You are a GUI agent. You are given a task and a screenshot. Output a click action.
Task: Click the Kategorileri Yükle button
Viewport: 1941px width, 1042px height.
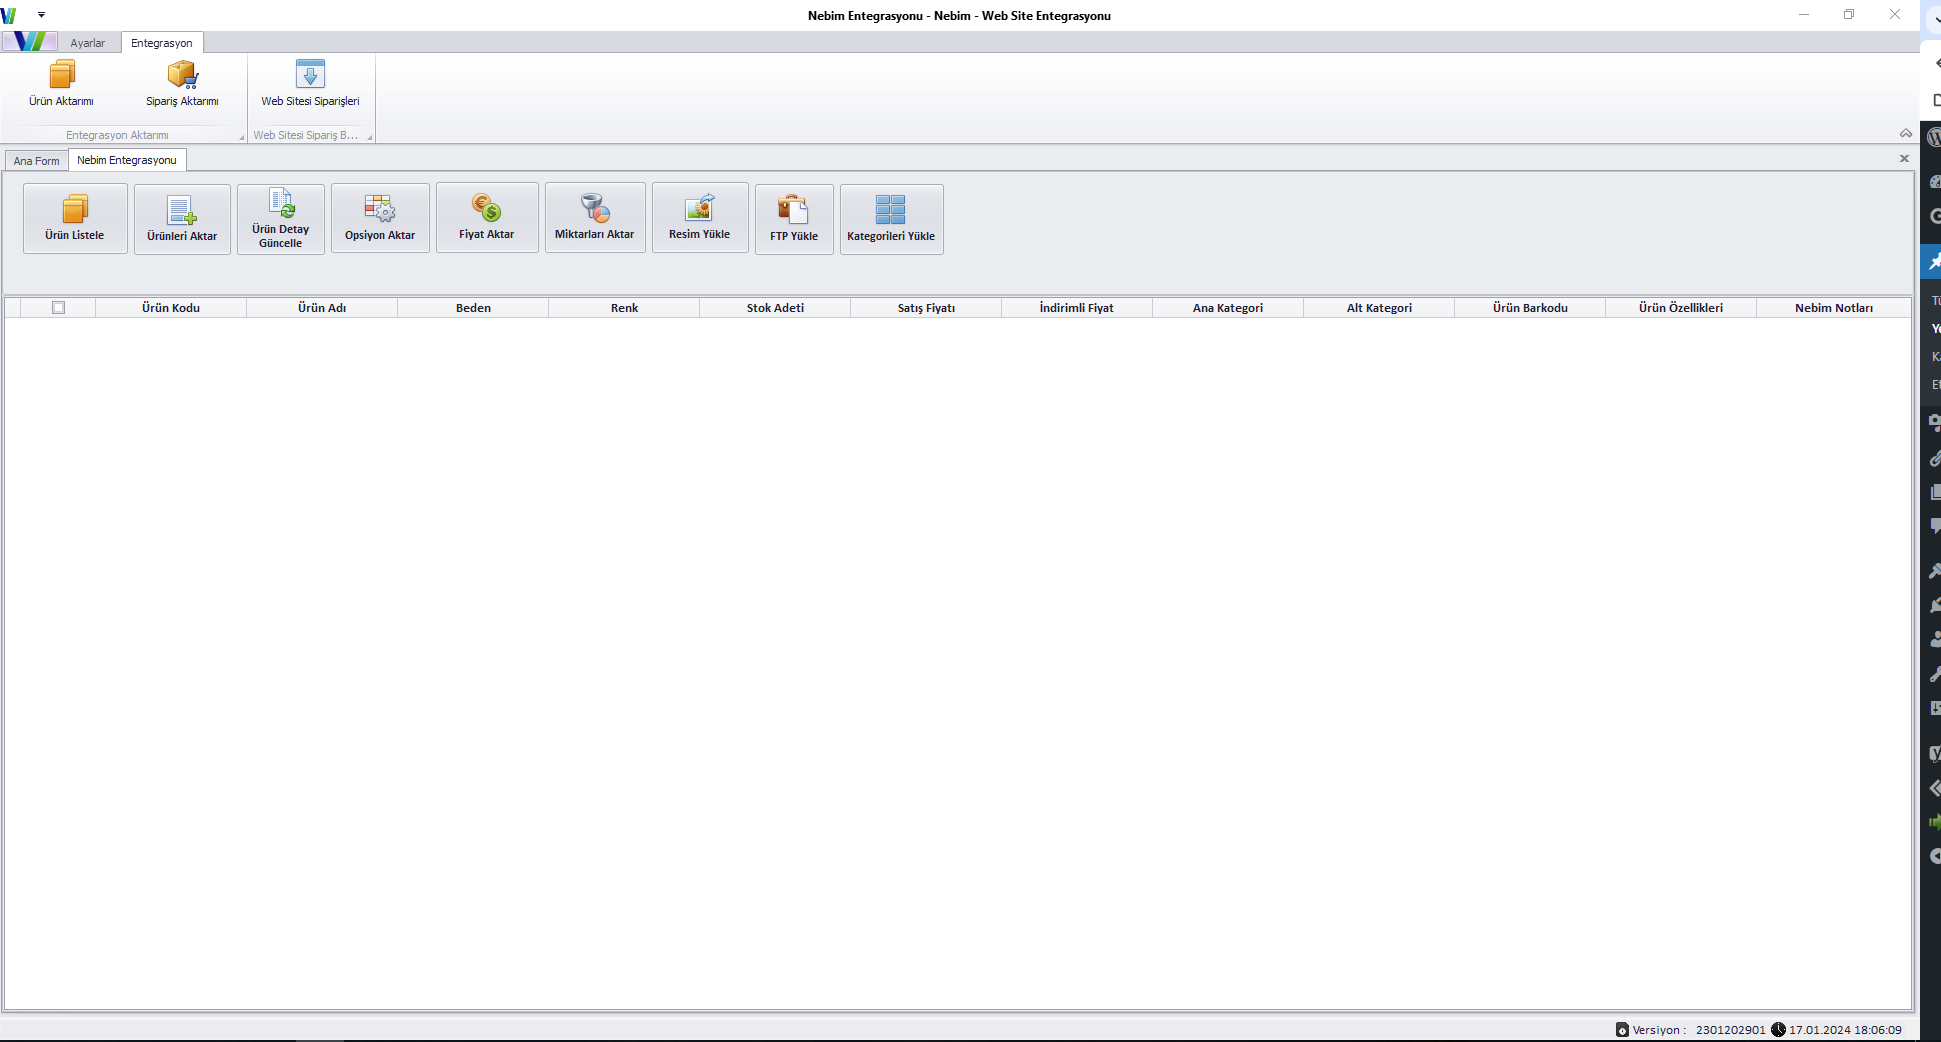891,219
